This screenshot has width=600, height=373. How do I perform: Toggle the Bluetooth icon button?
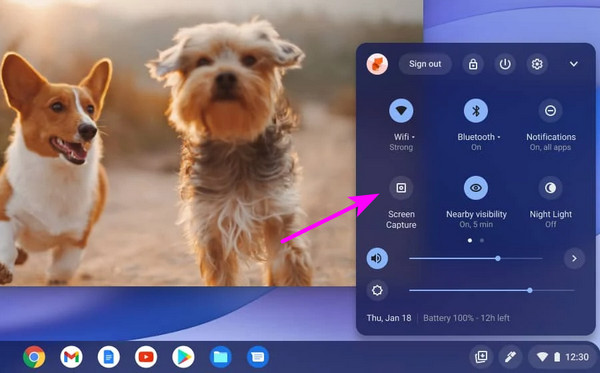476,111
